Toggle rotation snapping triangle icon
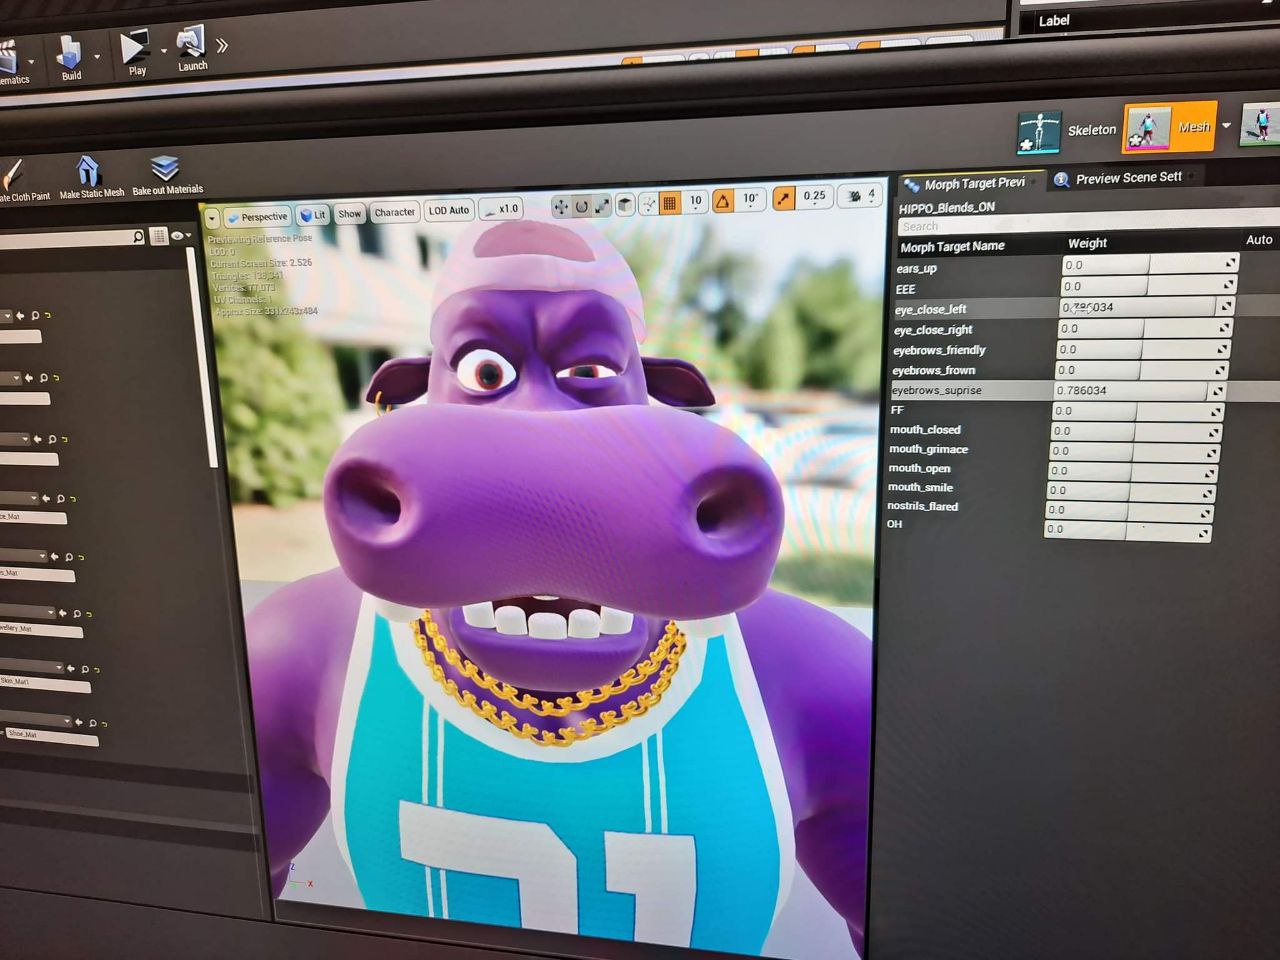The width and height of the screenshot is (1280, 960). coord(723,201)
